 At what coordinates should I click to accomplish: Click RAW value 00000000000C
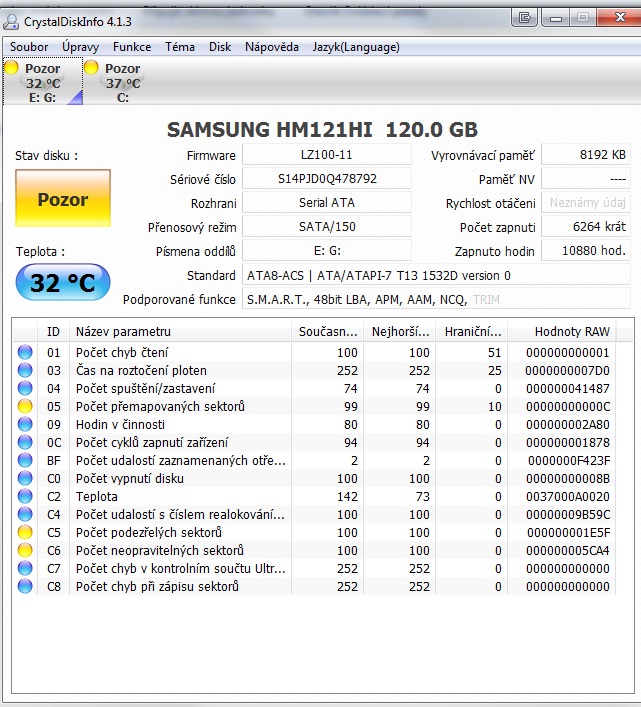pos(568,406)
